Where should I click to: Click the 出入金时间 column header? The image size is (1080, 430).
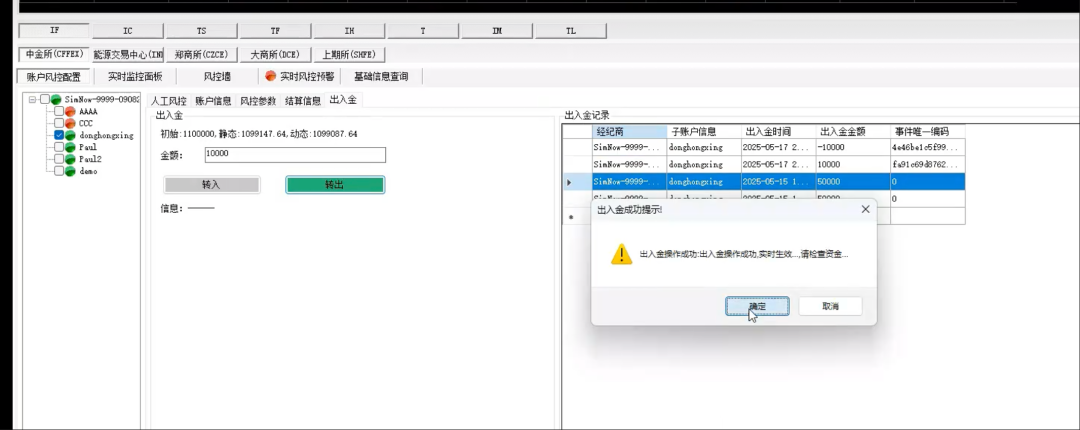(778, 131)
